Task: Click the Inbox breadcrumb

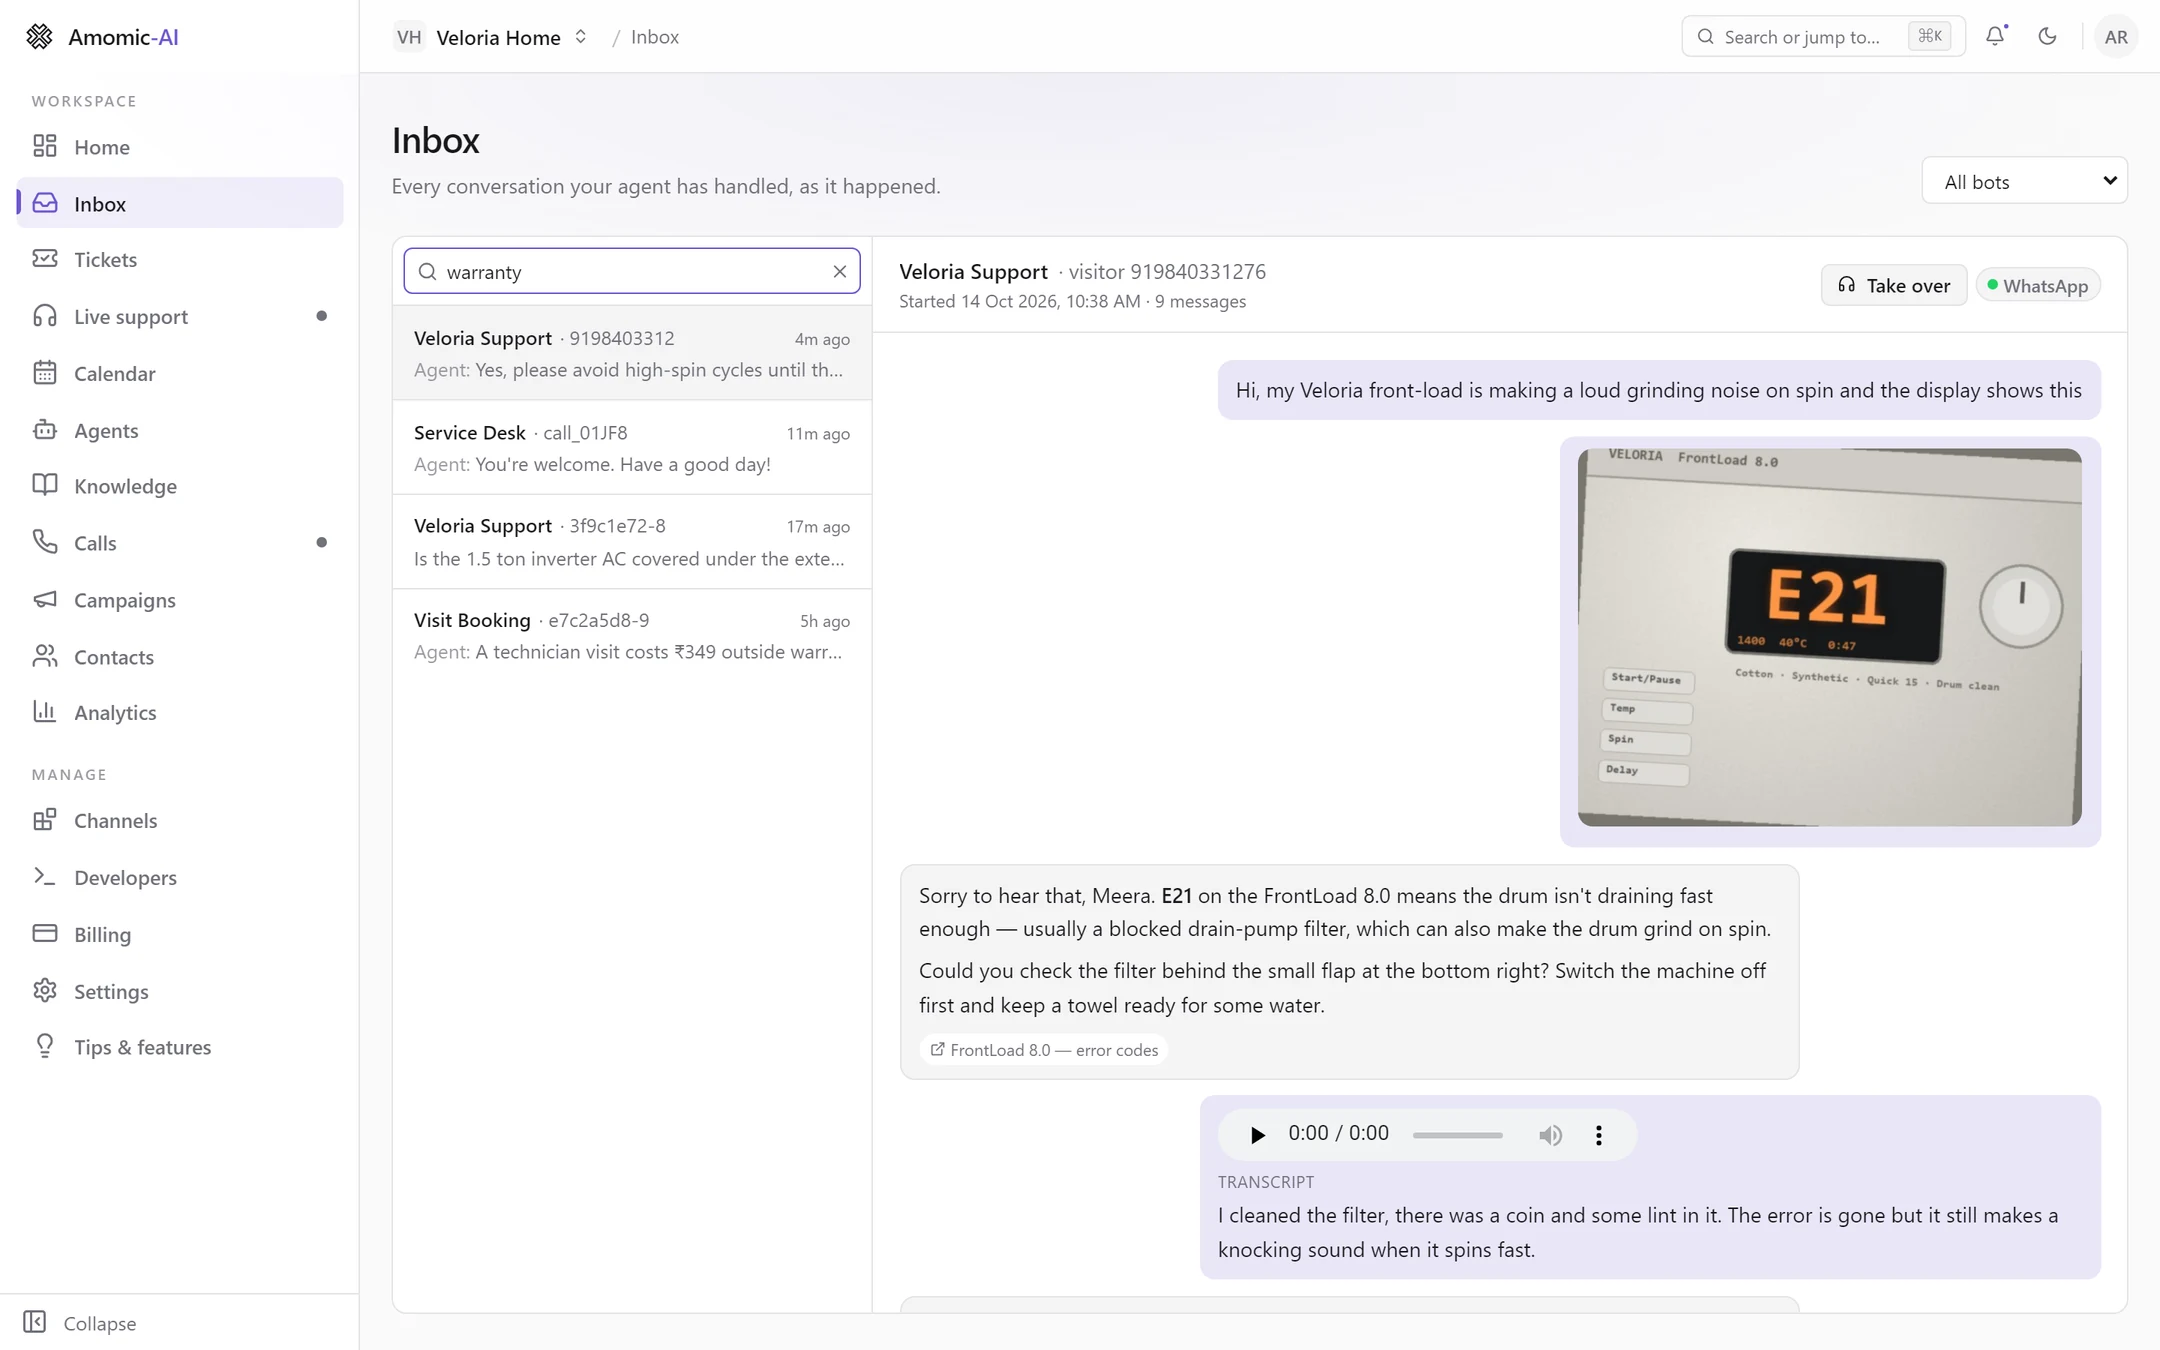Action: pos(655,37)
